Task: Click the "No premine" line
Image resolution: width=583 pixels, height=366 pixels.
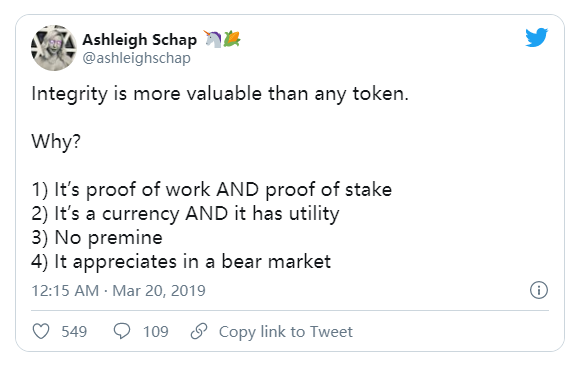Action: (97, 238)
